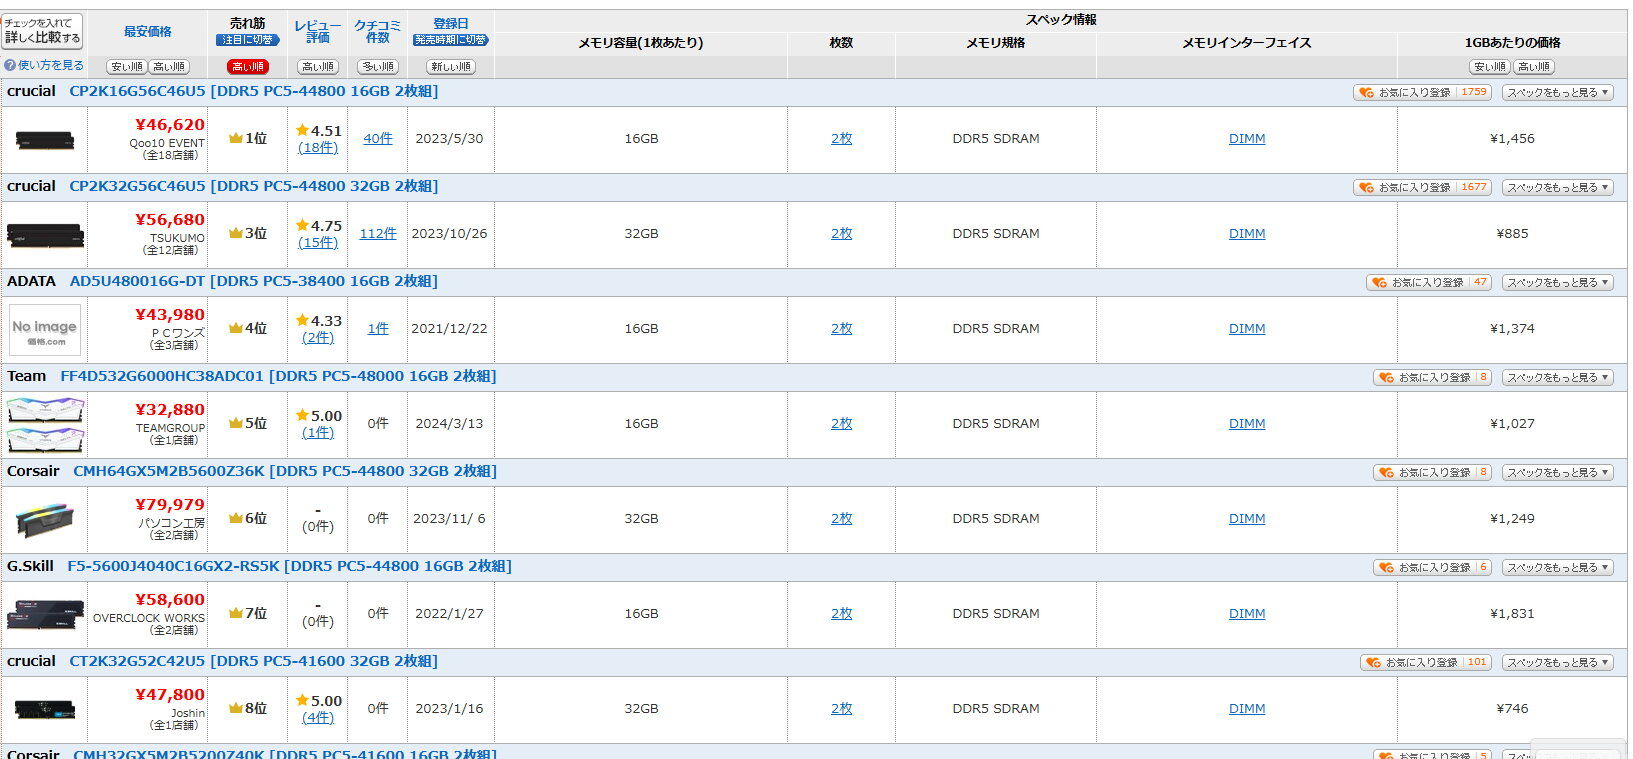This screenshot has height=759, width=1633.
Task: Select the red 高い順 bestseller sort
Action: [x=247, y=67]
